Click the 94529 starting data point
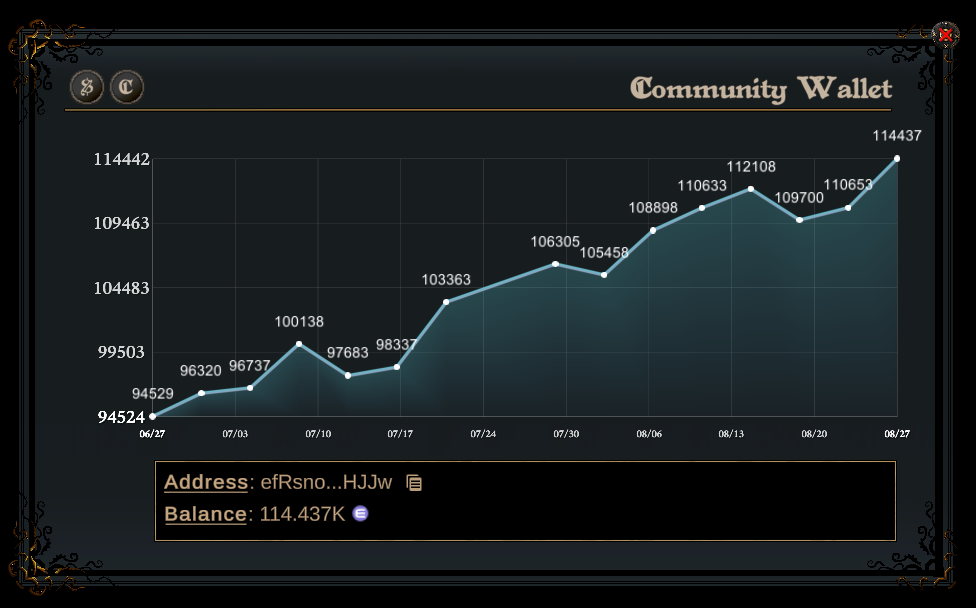 click(153, 416)
